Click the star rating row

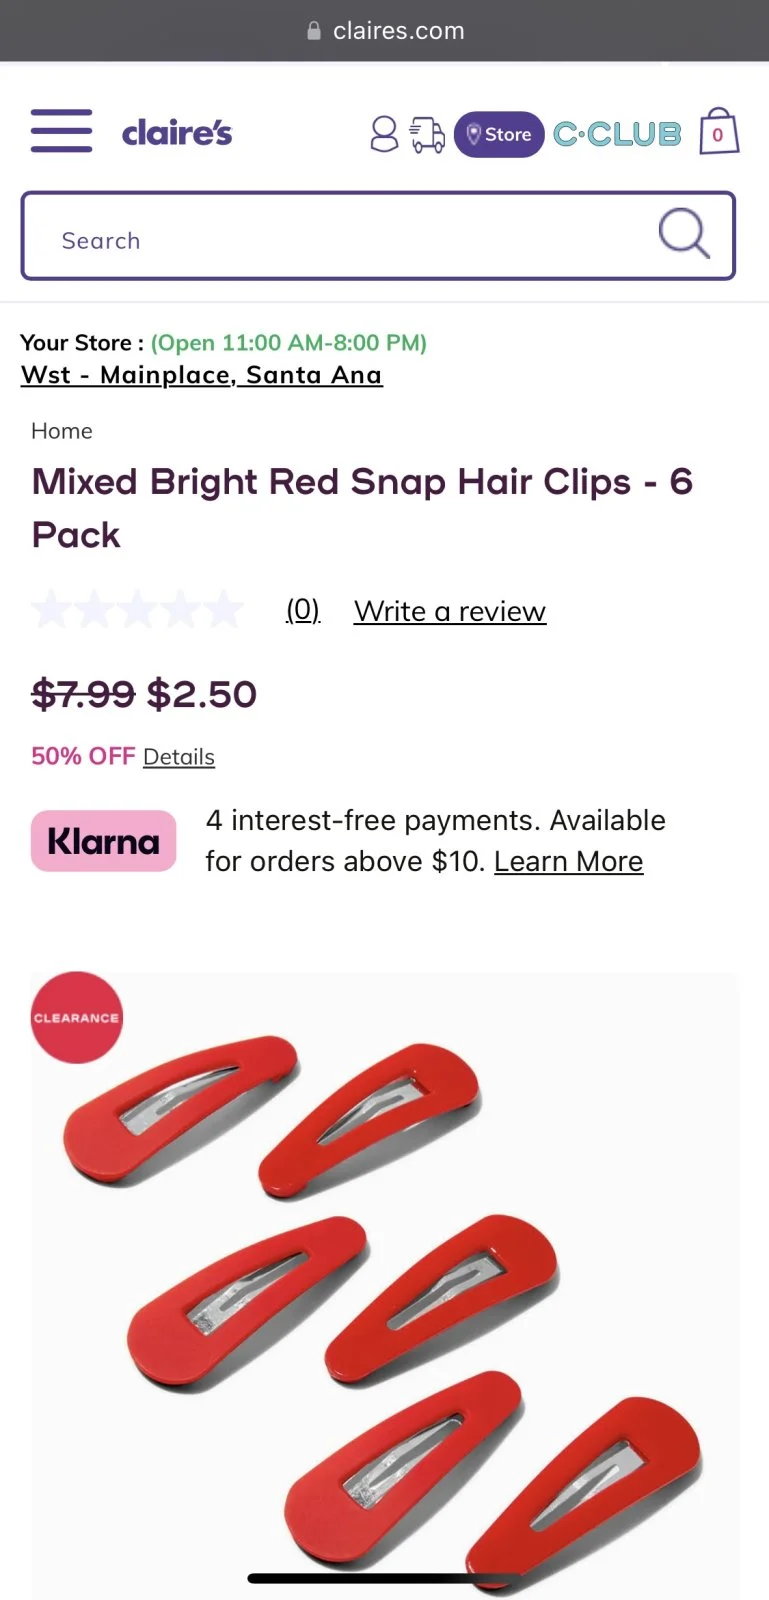click(138, 610)
